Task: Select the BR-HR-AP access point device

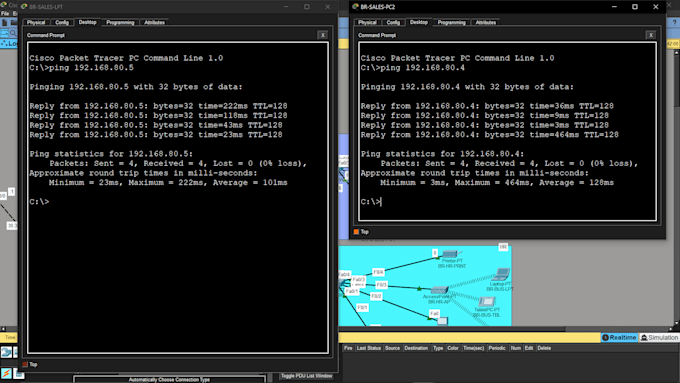Action: (x=439, y=290)
